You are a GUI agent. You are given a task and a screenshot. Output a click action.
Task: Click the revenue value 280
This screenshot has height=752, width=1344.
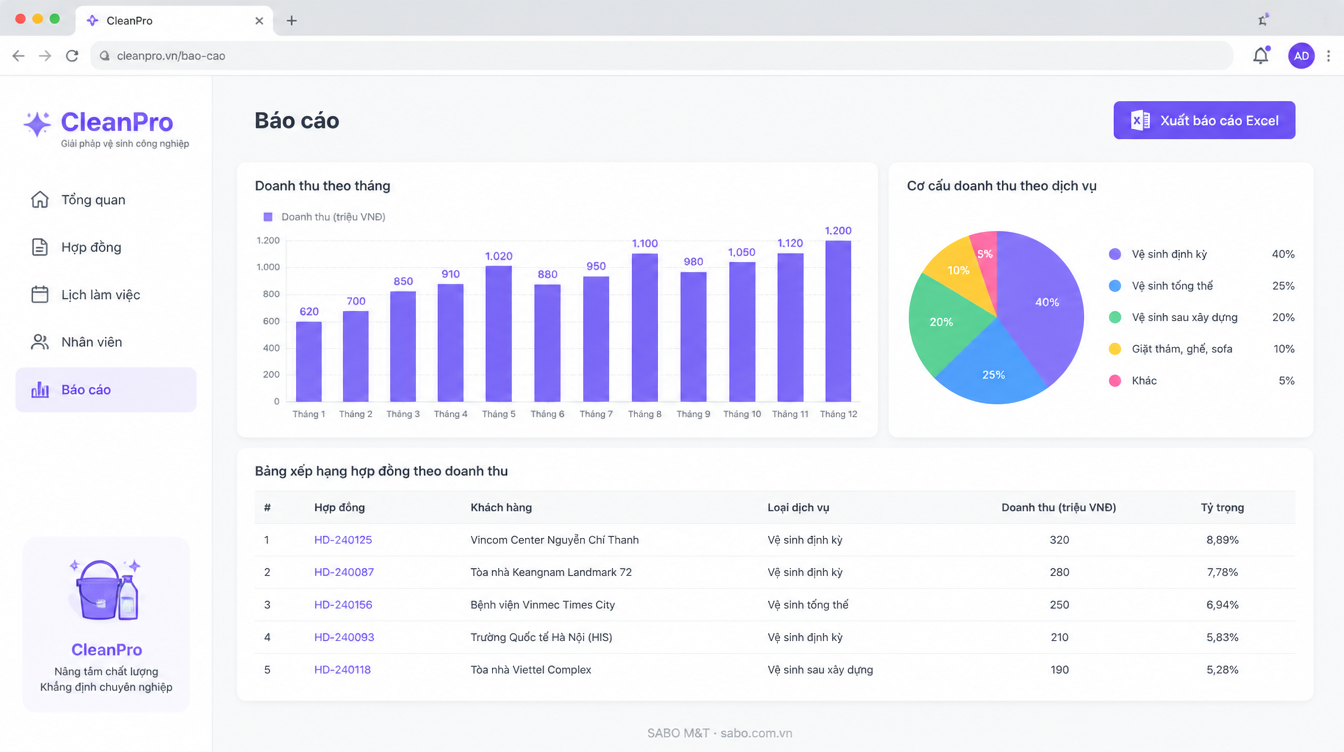(x=1059, y=572)
